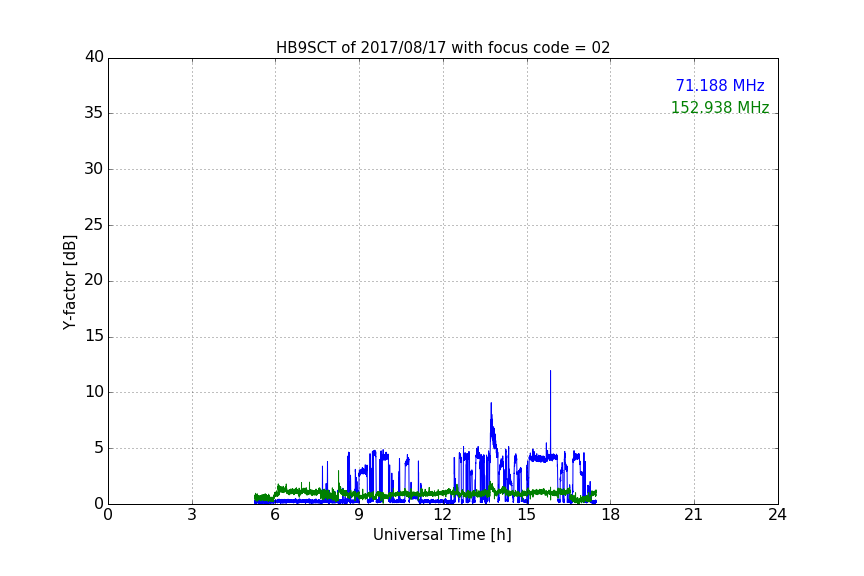Screen dimensions: 864x576
Task: Click the x-axis tick label 6
Action: (275, 515)
